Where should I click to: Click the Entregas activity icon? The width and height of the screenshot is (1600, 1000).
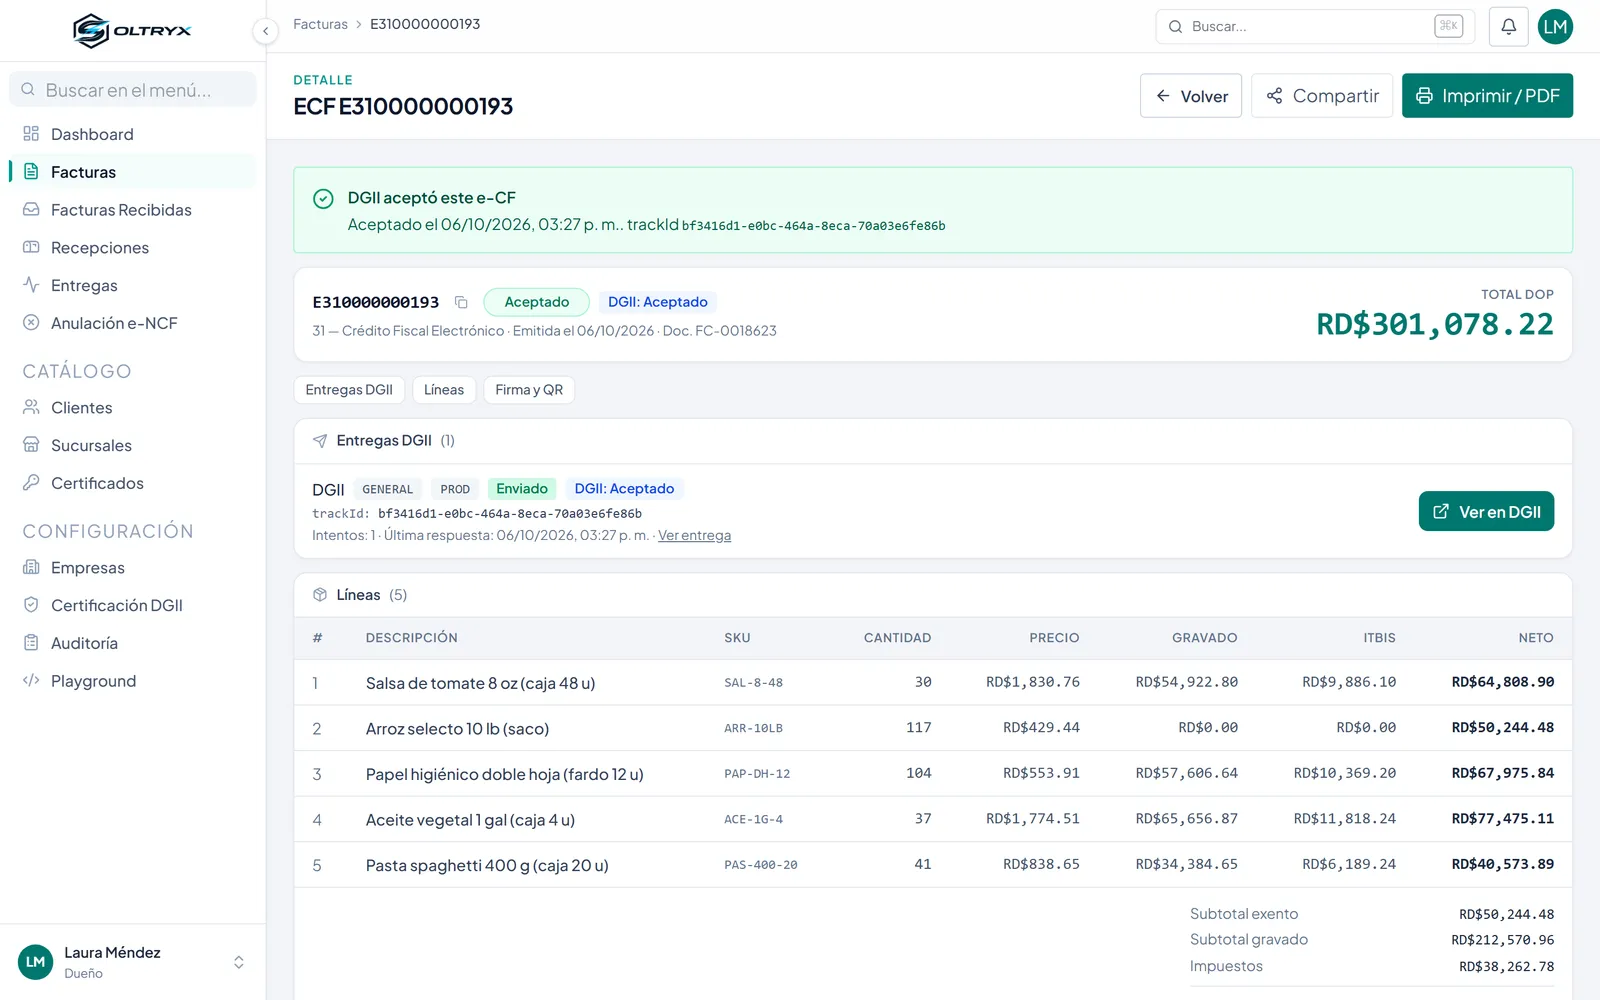tap(31, 285)
